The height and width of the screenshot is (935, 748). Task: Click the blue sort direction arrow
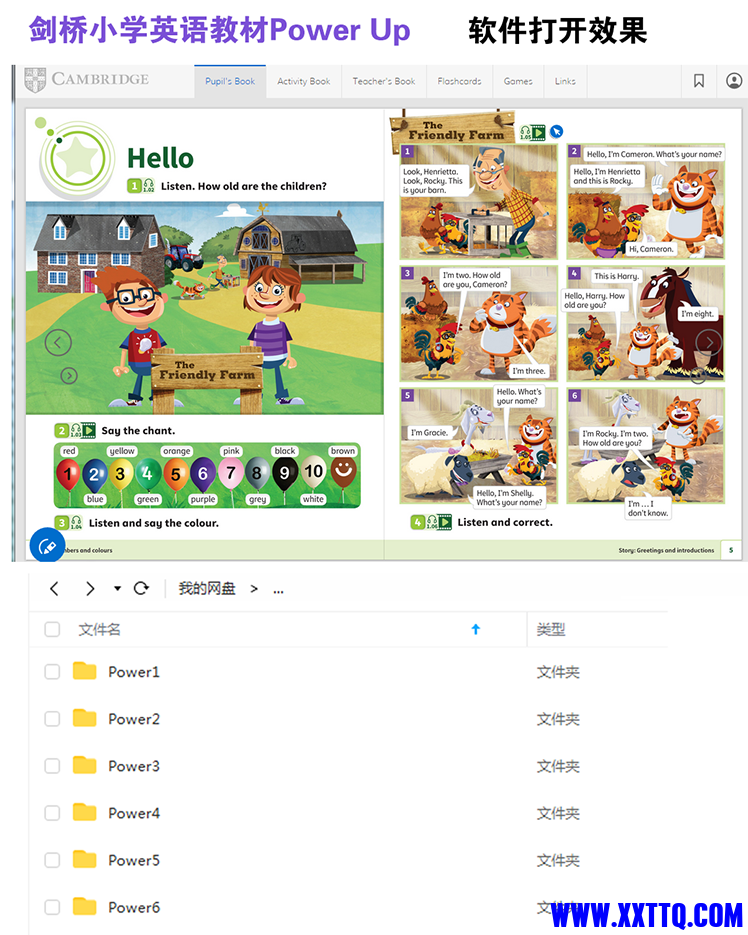click(x=475, y=629)
